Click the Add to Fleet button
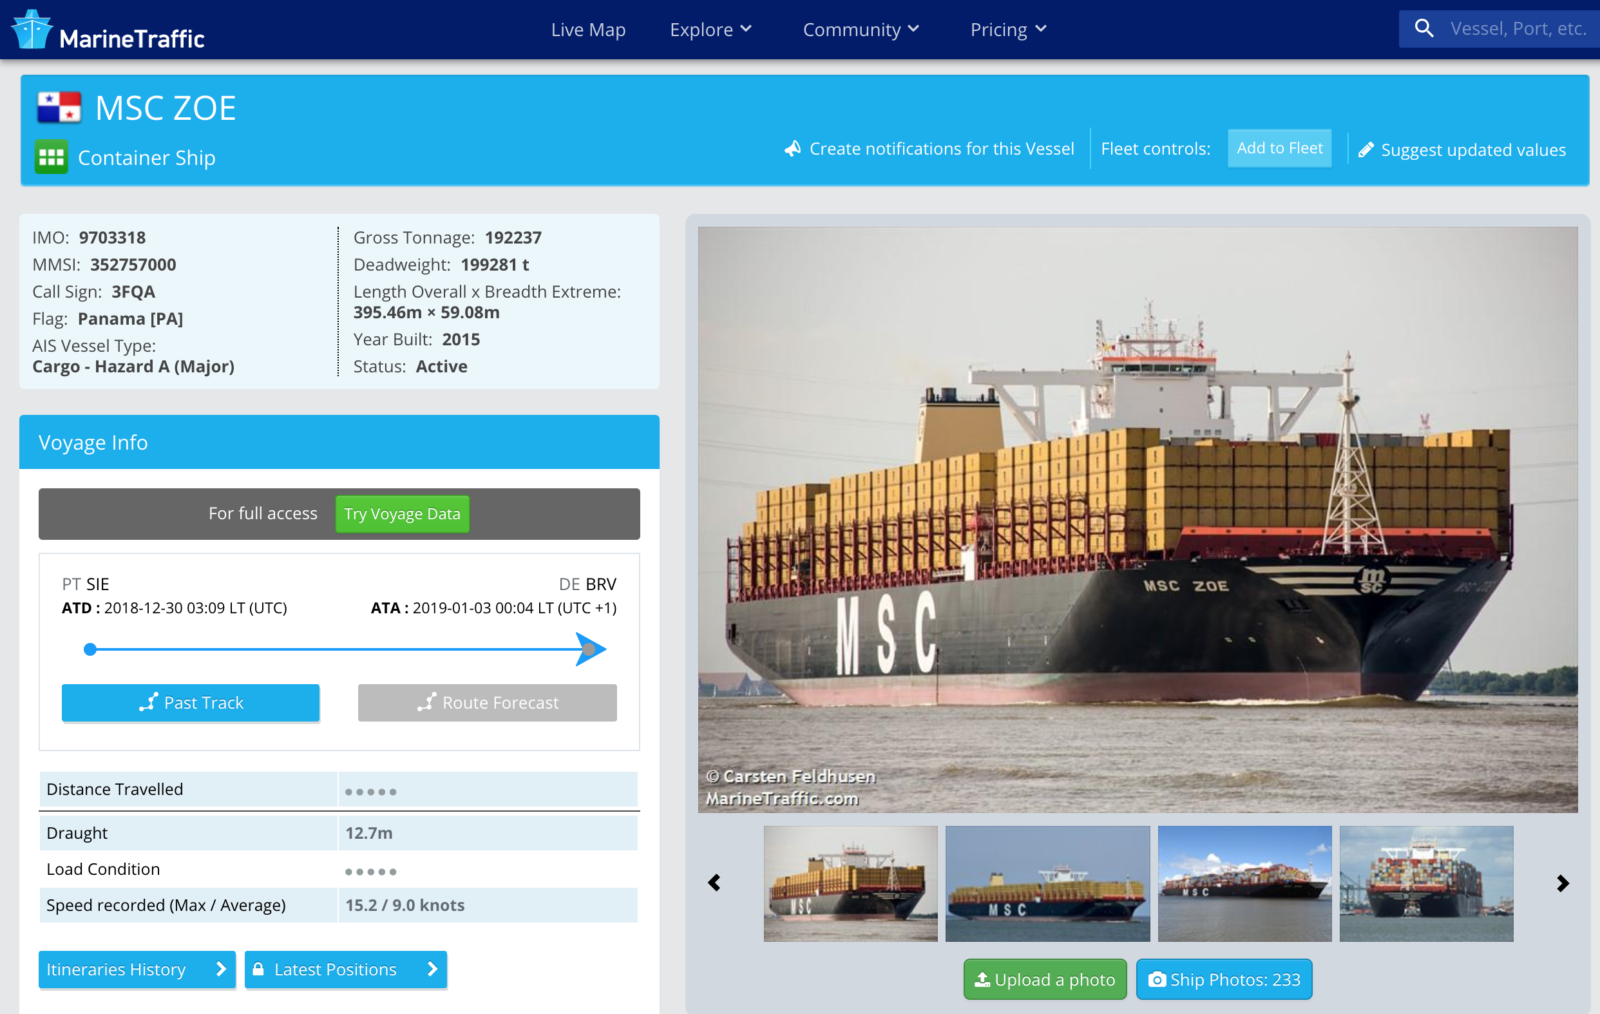Screen dimensions: 1600x1014 tap(1279, 148)
